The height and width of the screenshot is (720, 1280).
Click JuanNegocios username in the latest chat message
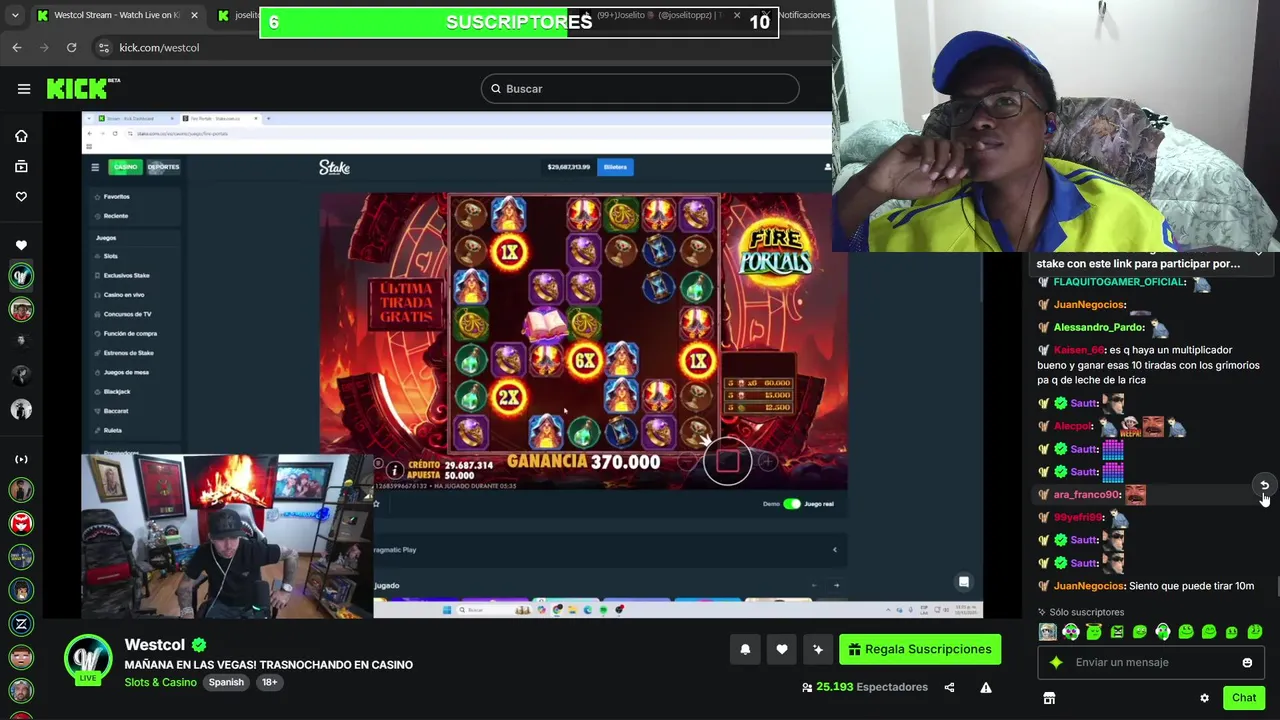[1088, 586]
